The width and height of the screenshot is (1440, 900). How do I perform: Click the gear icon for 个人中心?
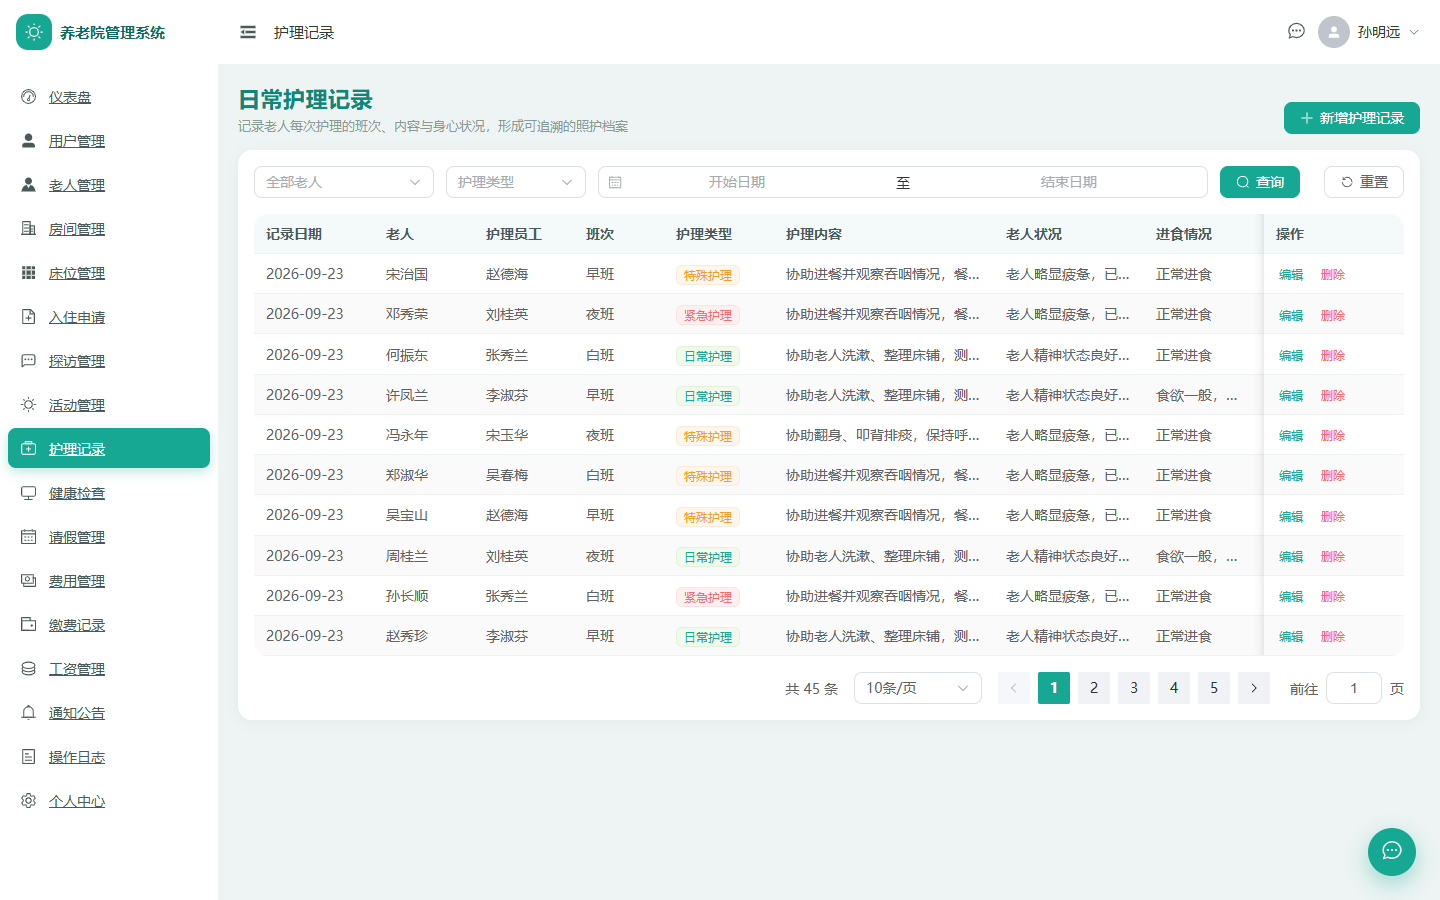click(29, 801)
